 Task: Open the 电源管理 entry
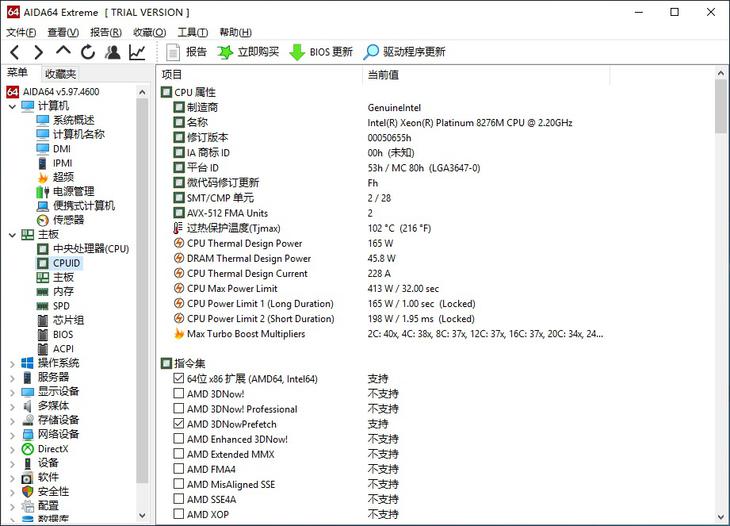coord(74,192)
